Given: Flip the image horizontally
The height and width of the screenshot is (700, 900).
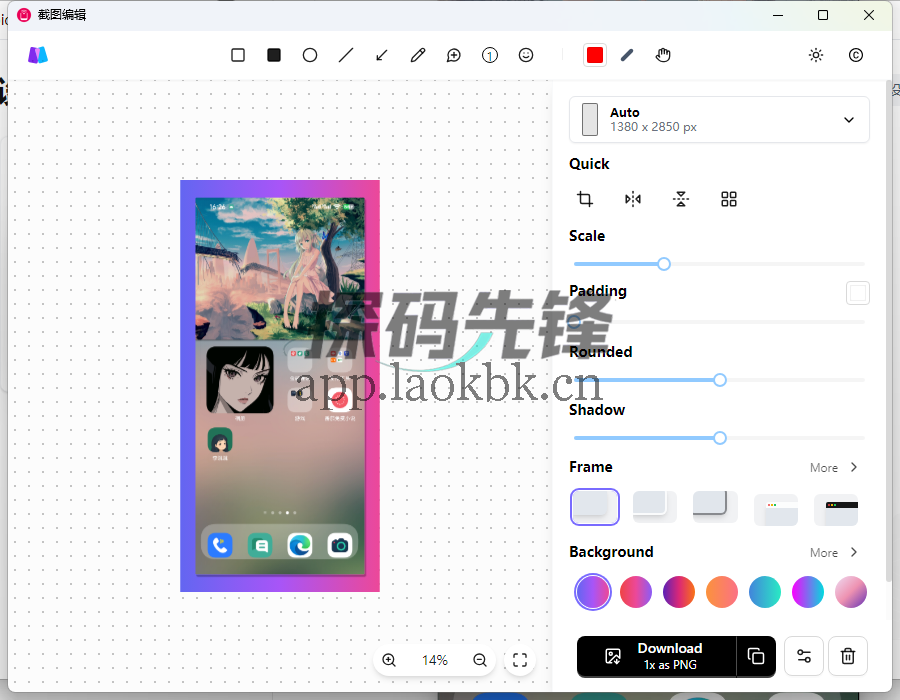Looking at the screenshot, I should pyautogui.click(x=633, y=199).
